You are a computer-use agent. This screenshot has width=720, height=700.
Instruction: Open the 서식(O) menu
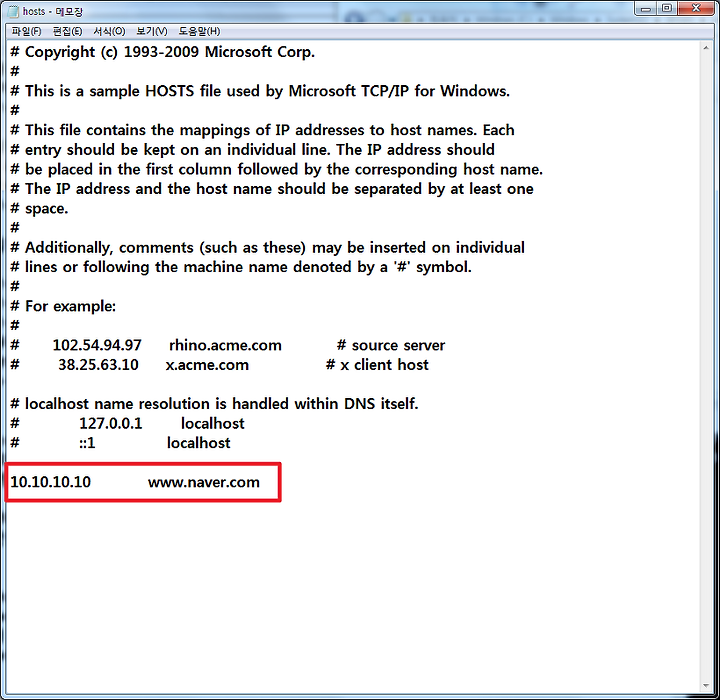coord(109,31)
